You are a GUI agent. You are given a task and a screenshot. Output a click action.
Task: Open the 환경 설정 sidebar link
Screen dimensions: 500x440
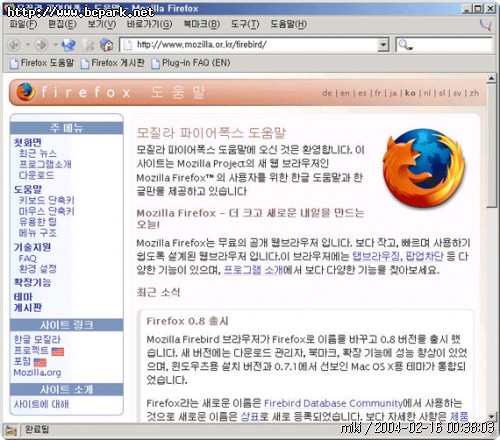tap(37, 269)
